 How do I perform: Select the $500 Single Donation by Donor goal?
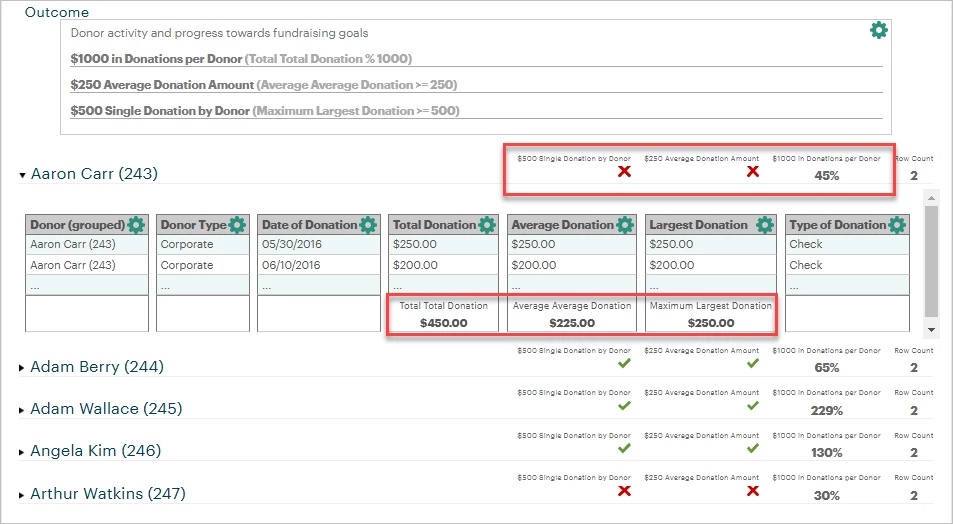click(476, 111)
